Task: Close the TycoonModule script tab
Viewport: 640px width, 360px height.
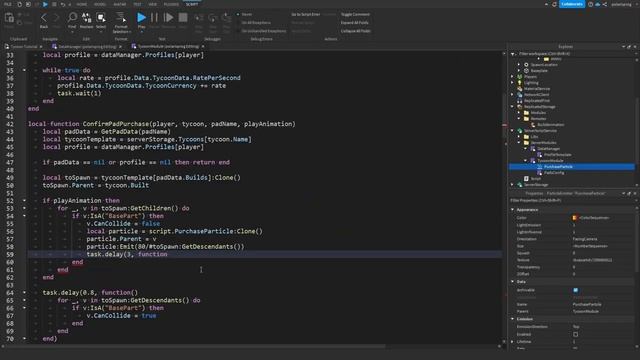Action: coord(203,47)
